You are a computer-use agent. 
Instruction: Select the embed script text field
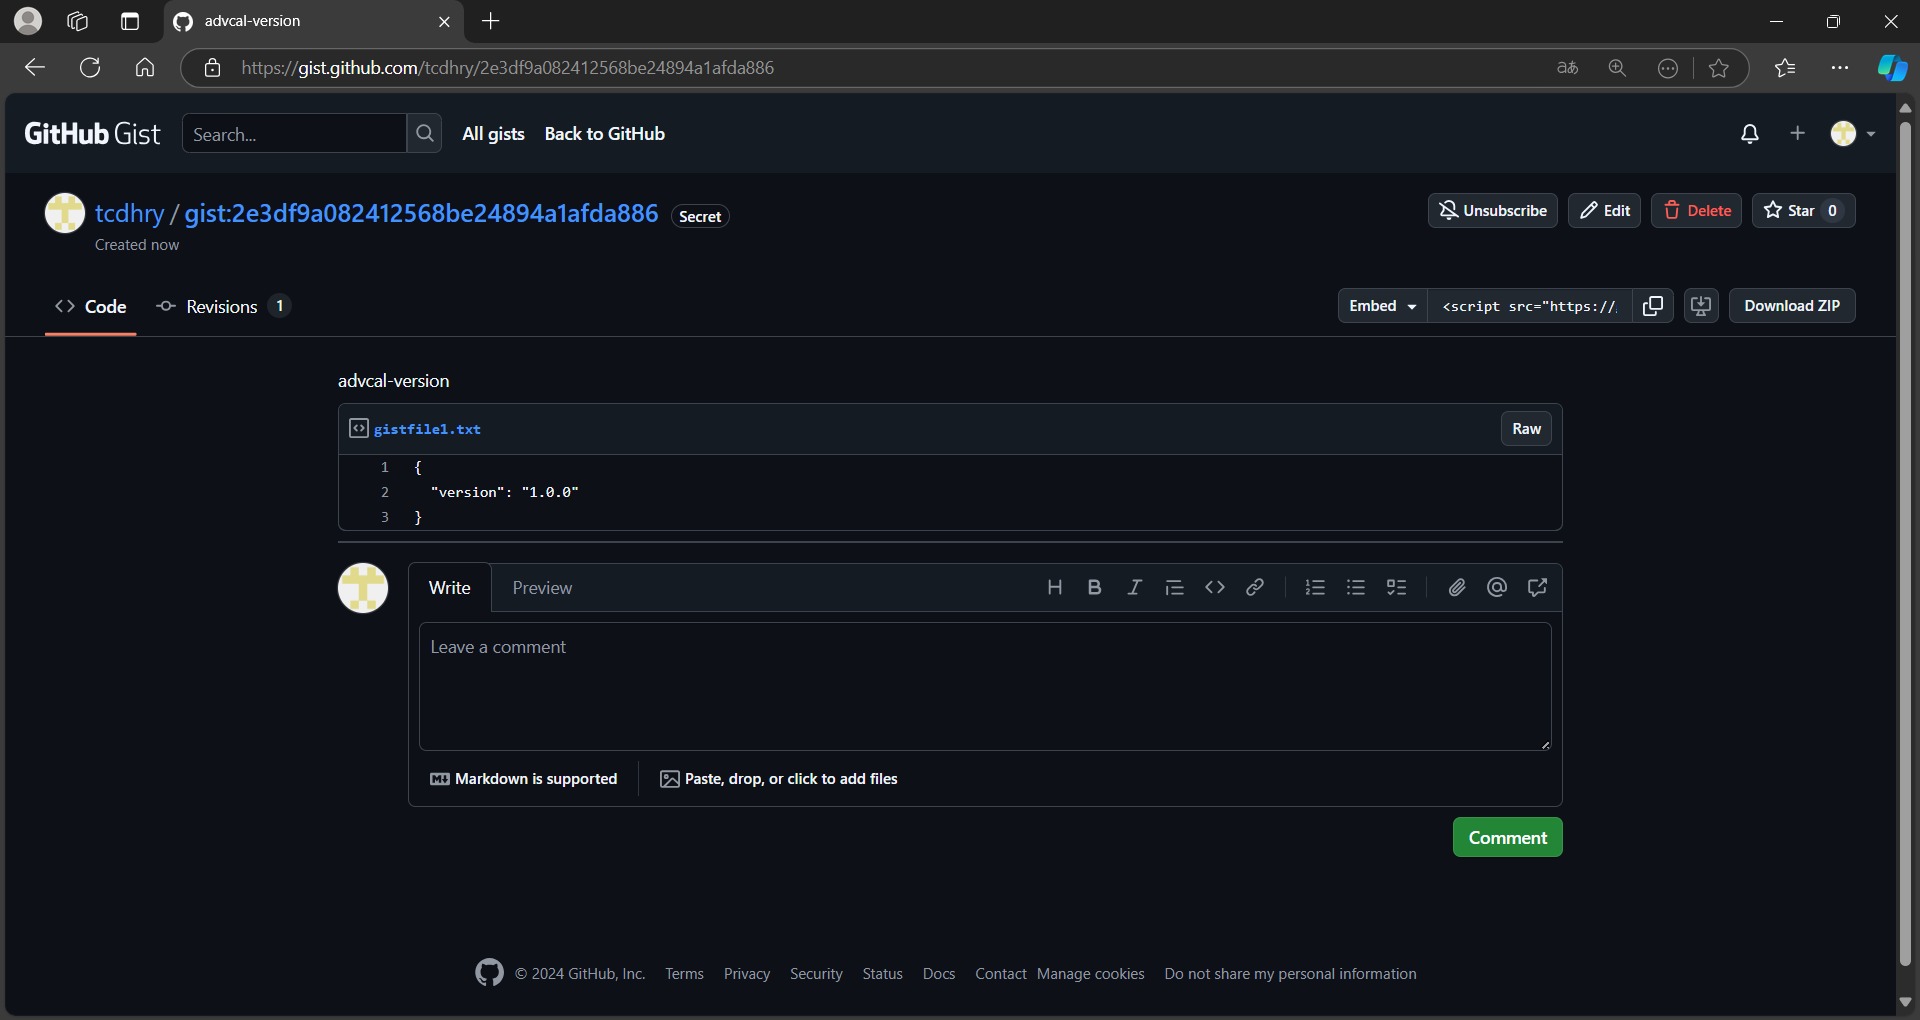coord(1529,306)
